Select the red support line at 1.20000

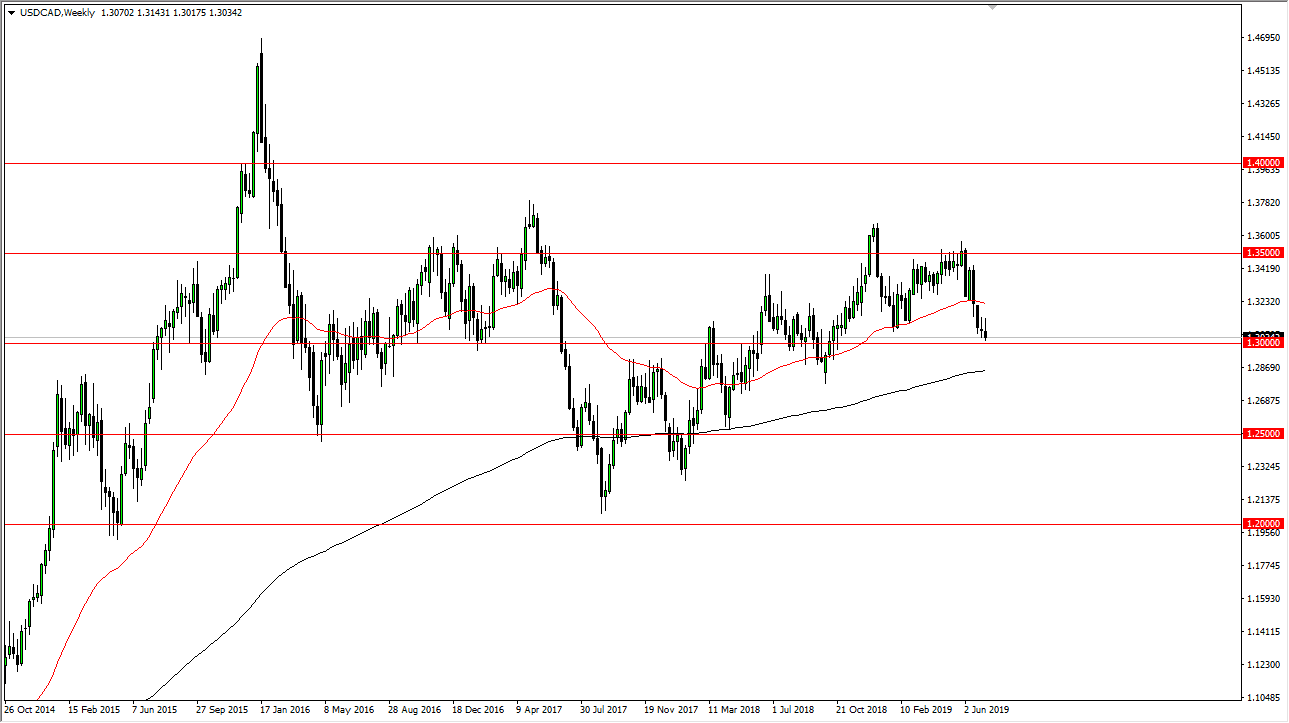(x=600, y=523)
